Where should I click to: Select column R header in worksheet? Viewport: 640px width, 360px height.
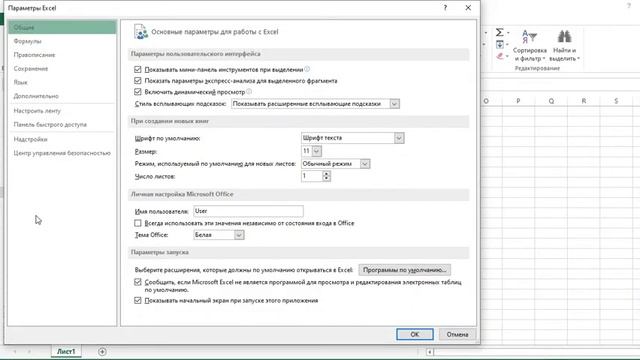click(x=584, y=101)
